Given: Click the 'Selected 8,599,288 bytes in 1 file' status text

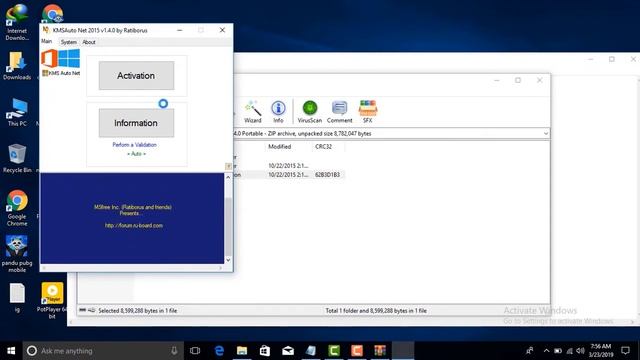Looking at the screenshot, I should (x=138, y=311).
